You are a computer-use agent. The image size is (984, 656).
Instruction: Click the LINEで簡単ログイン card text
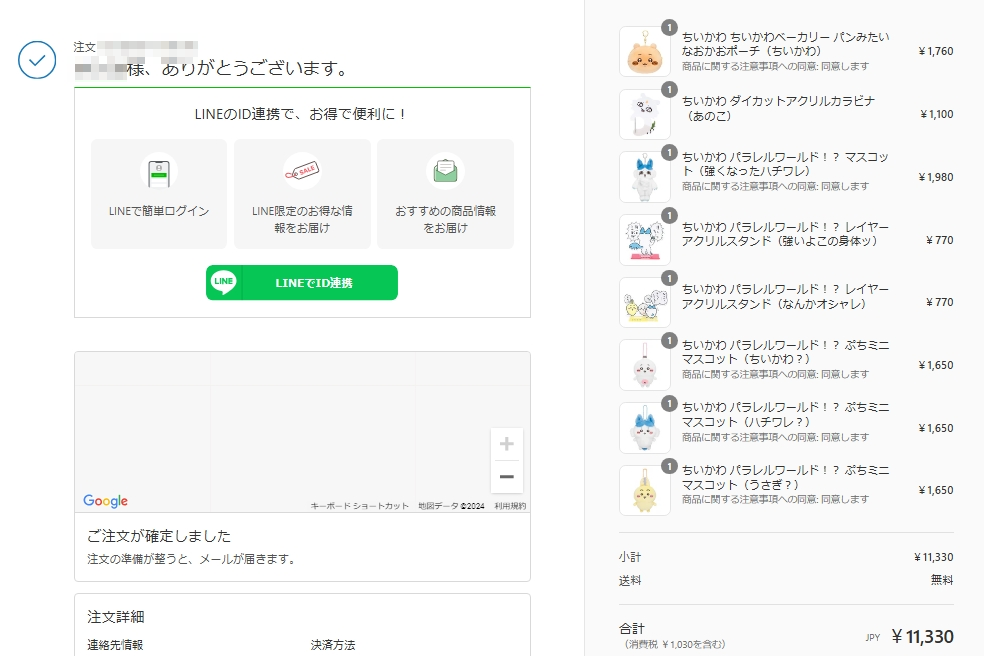pyautogui.click(x=159, y=212)
